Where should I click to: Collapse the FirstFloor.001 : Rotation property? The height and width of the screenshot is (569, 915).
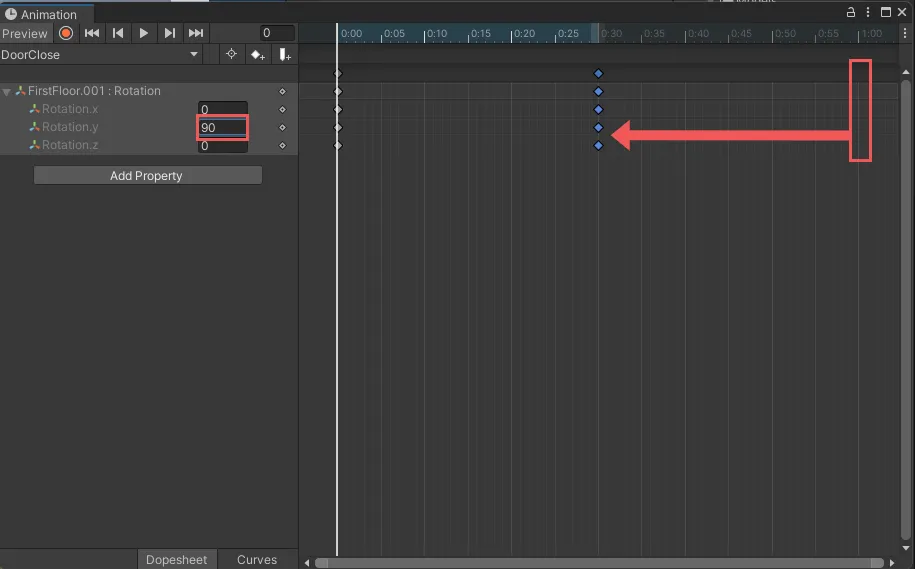8,92
